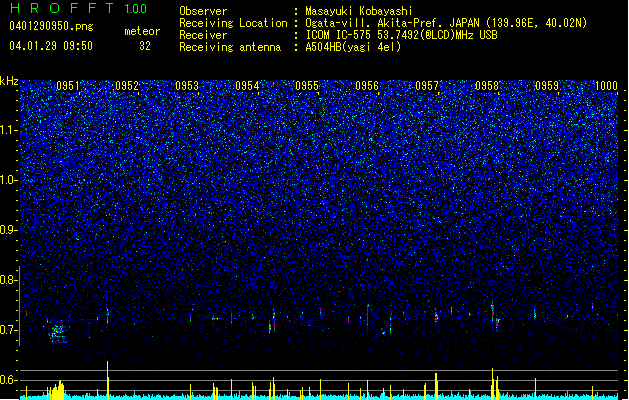
Task: Click the 0957 time marker
Action: coord(427,86)
